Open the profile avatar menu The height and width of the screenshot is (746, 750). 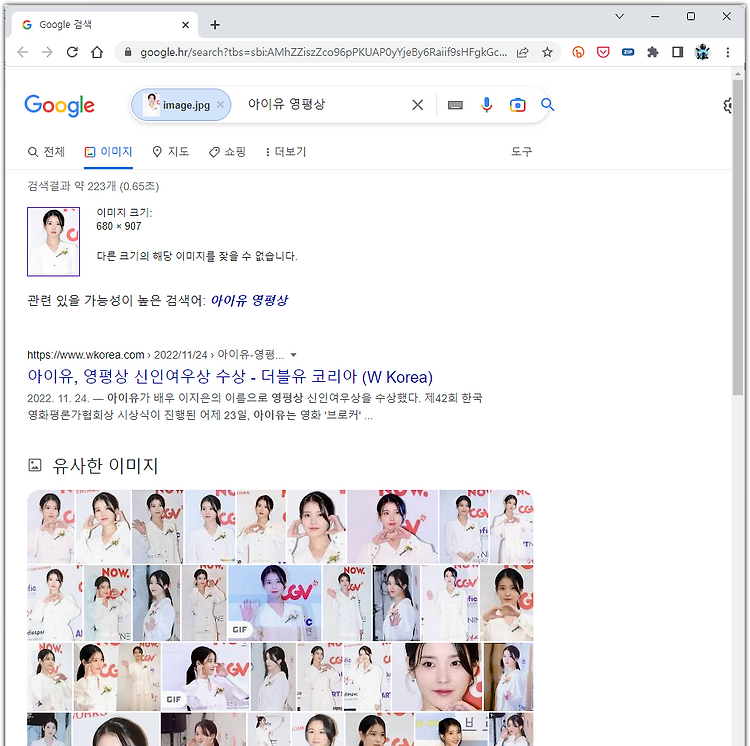click(702, 52)
